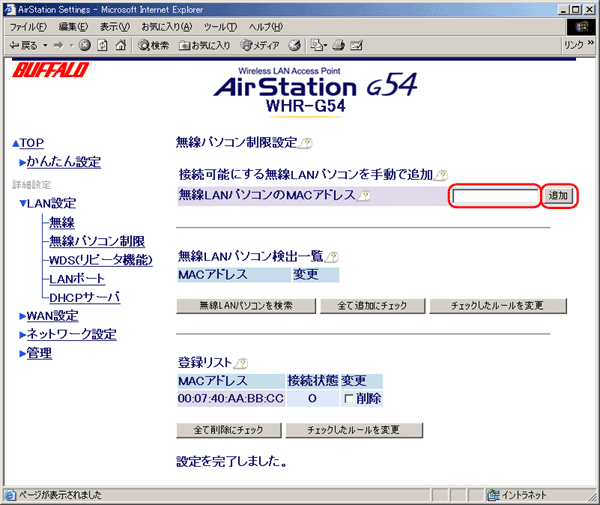600x505 pixels.
Task: Click the edit page toolbar icon
Action: (356, 46)
